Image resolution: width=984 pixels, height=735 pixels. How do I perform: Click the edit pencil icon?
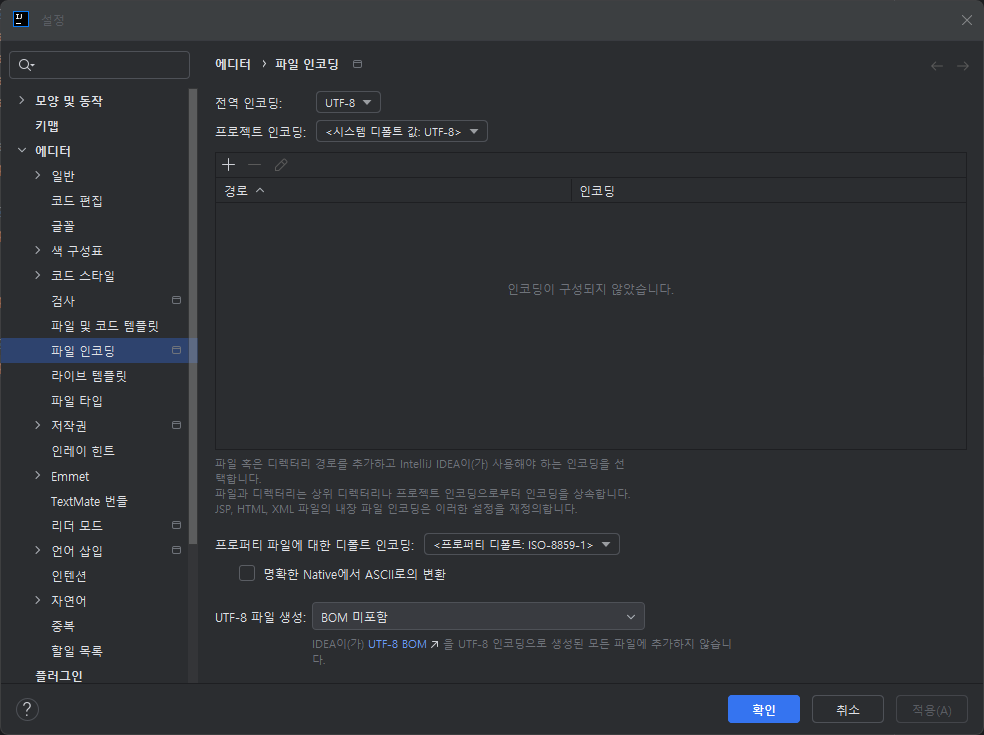[x=281, y=164]
